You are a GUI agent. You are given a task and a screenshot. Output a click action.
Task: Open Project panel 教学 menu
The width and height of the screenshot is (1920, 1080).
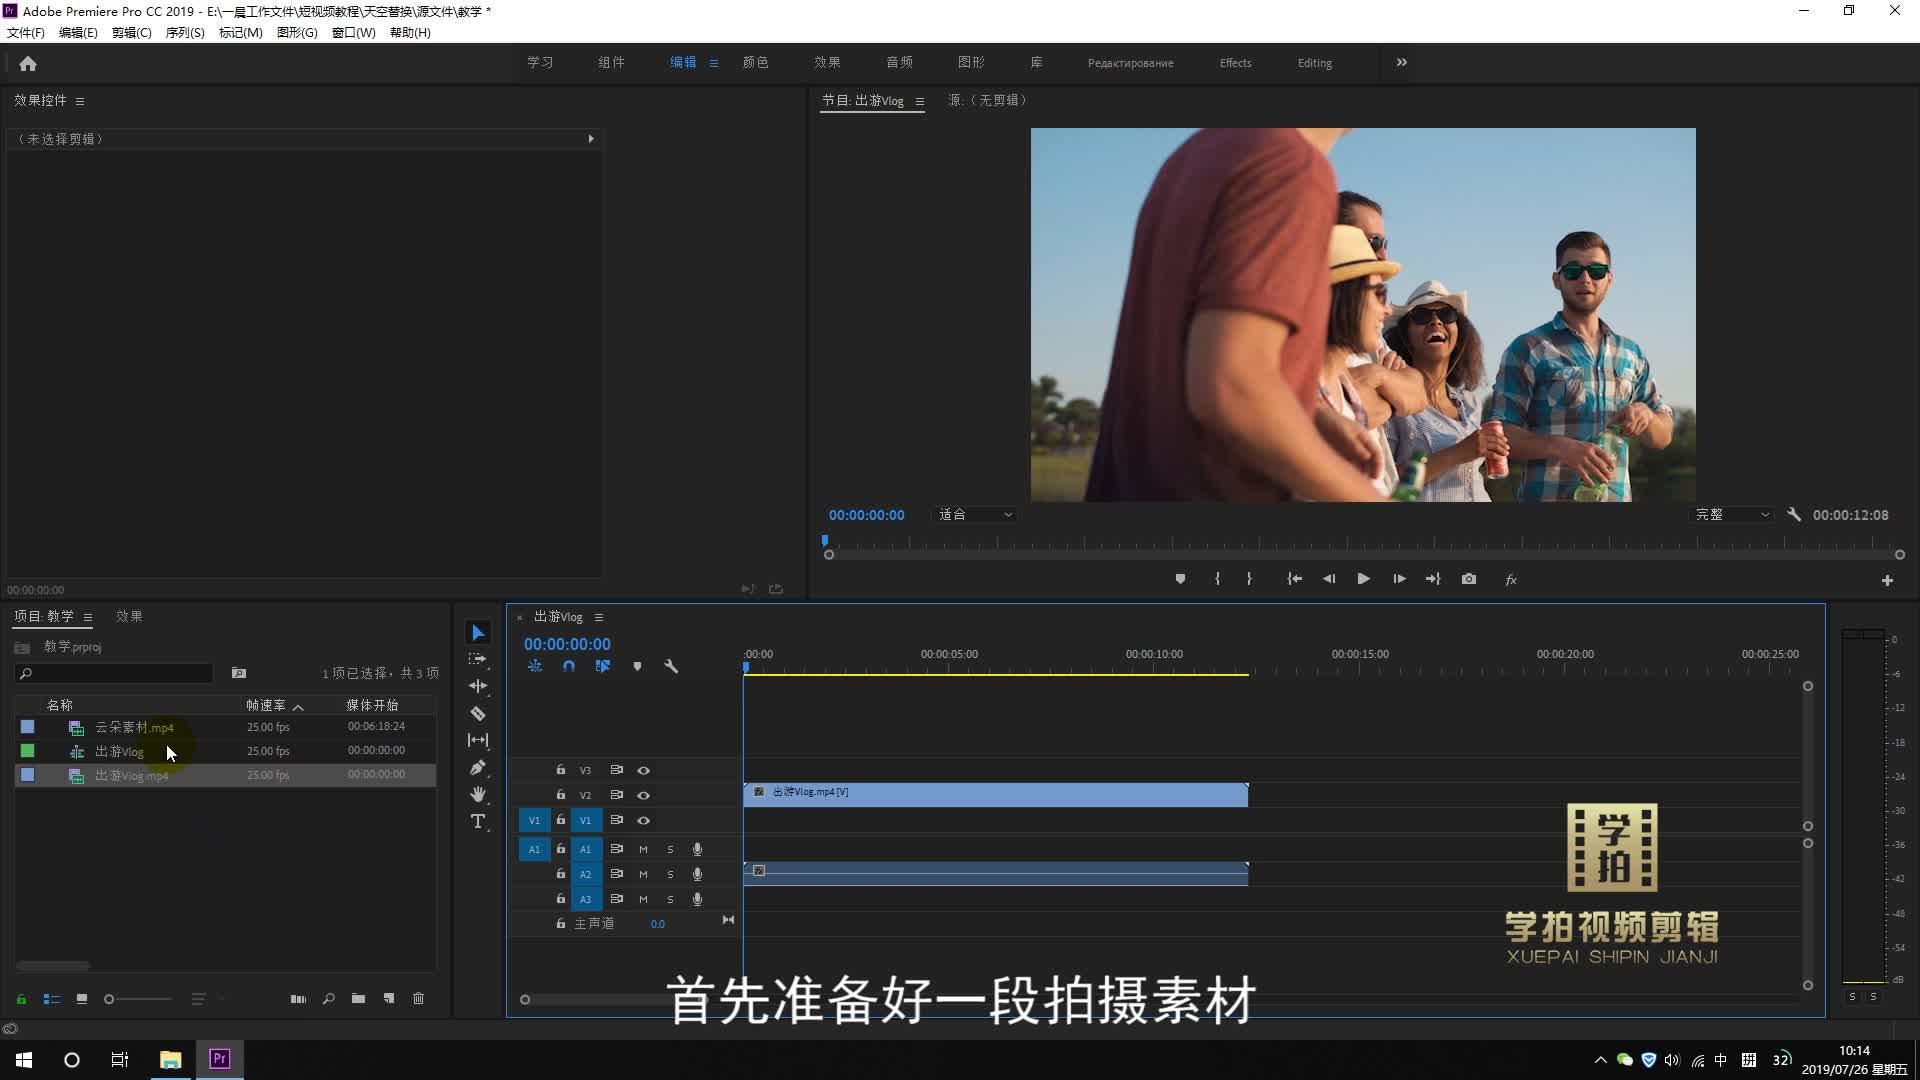pos(88,617)
